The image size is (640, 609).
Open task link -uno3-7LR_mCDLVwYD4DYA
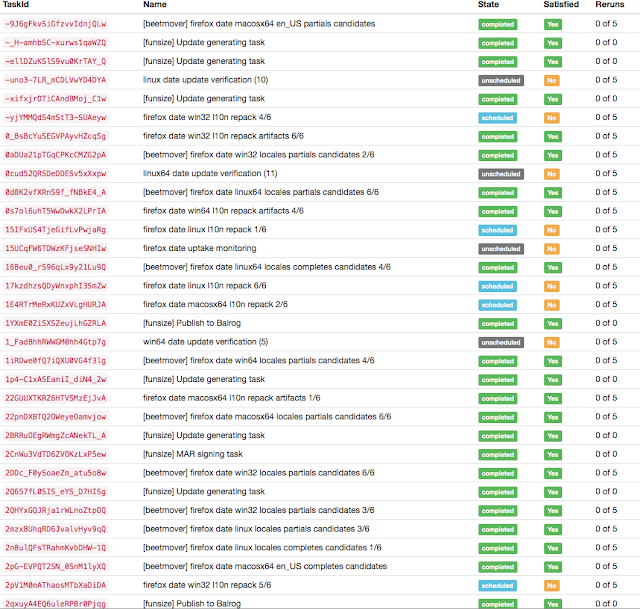56,80
